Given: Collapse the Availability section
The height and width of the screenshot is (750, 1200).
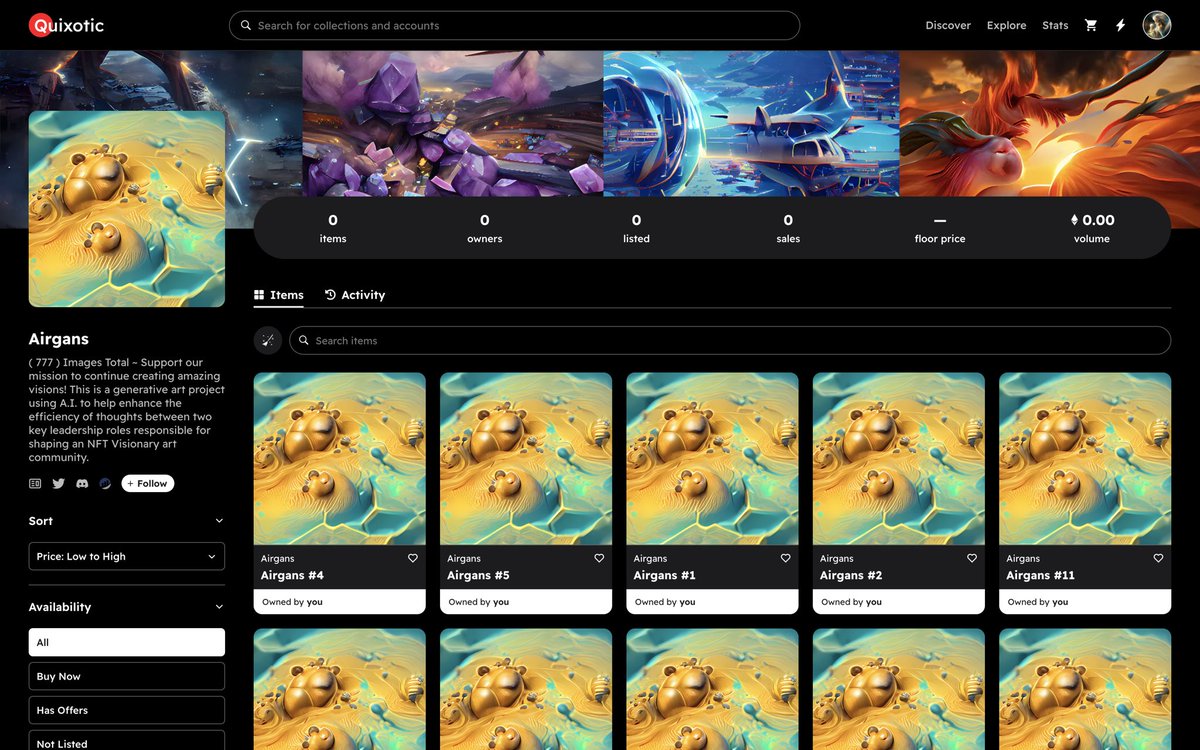Looking at the screenshot, I should point(219,607).
